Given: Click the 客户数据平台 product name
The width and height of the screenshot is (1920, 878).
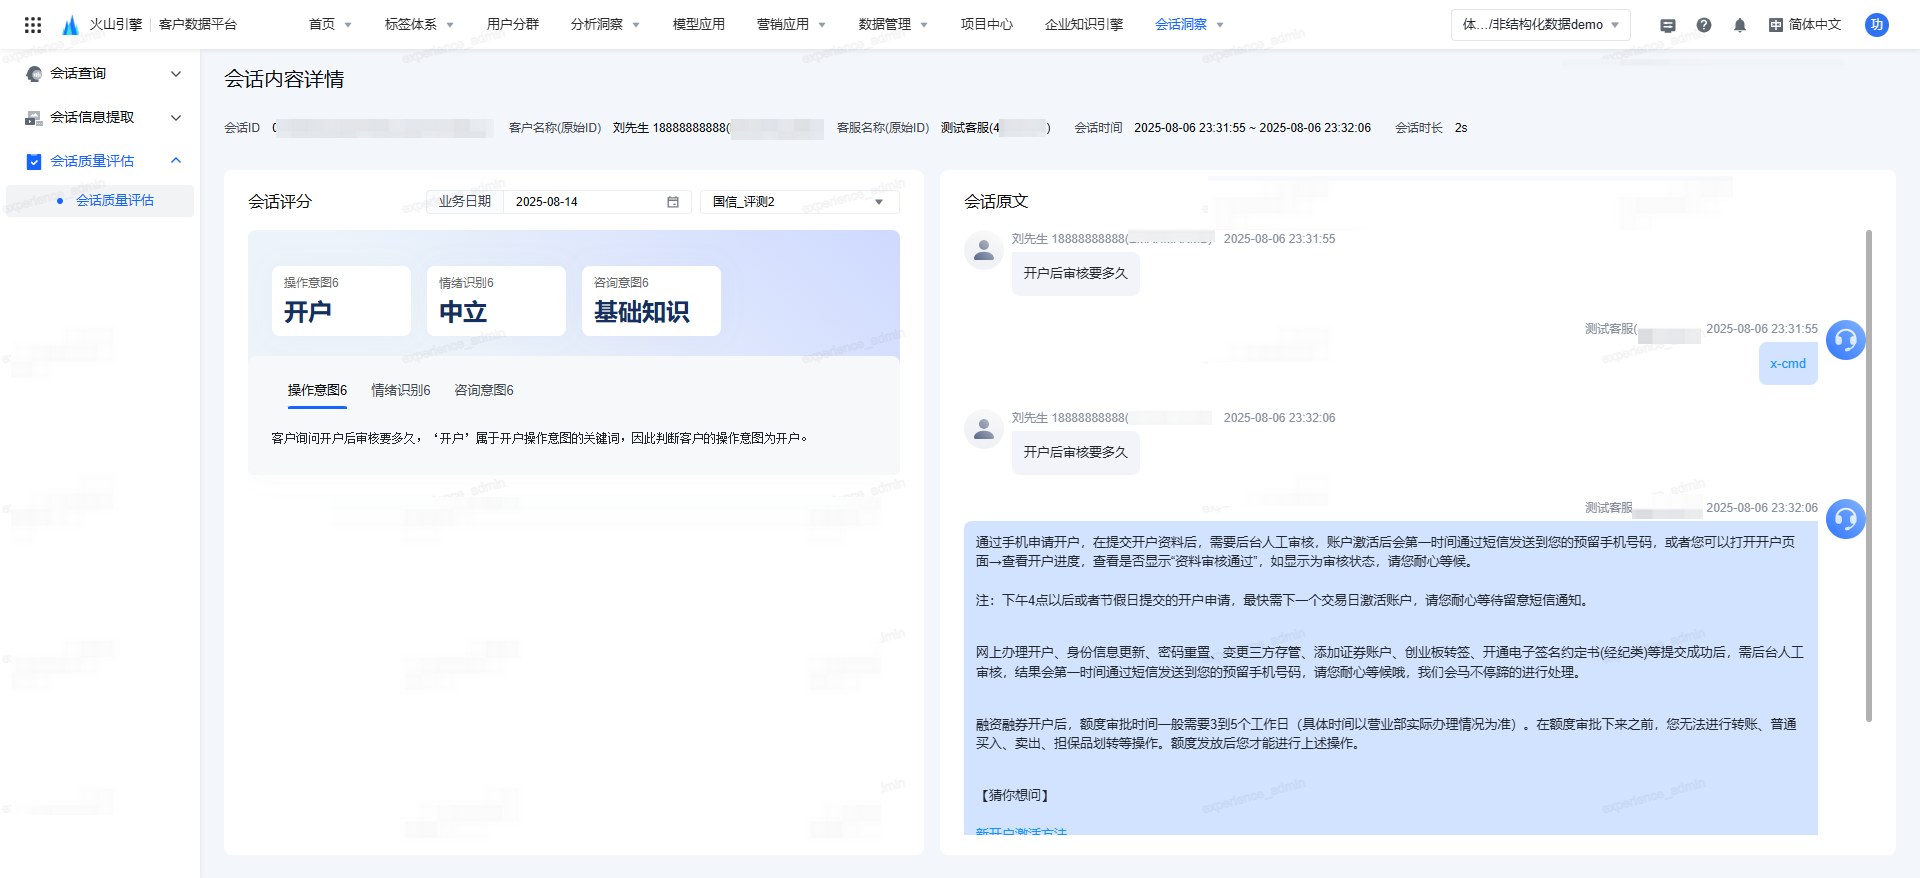Looking at the screenshot, I should click(x=198, y=25).
